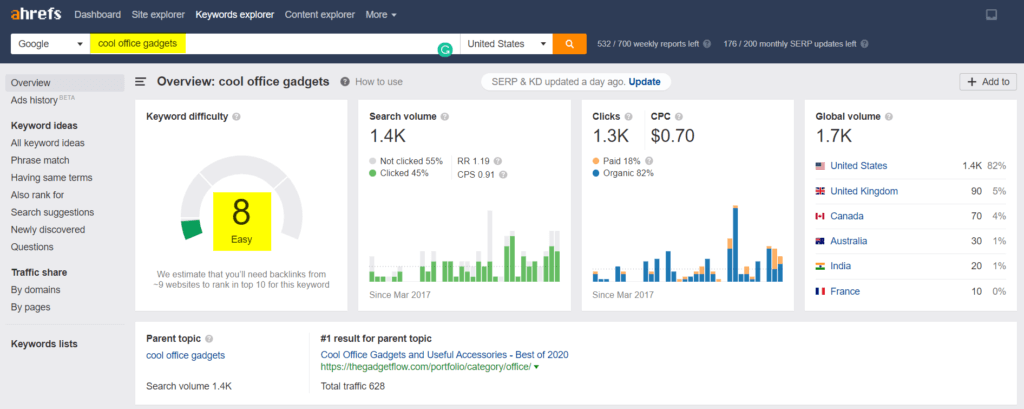Click the Update link for SERP & KD

pyautogui.click(x=645, y=82)
